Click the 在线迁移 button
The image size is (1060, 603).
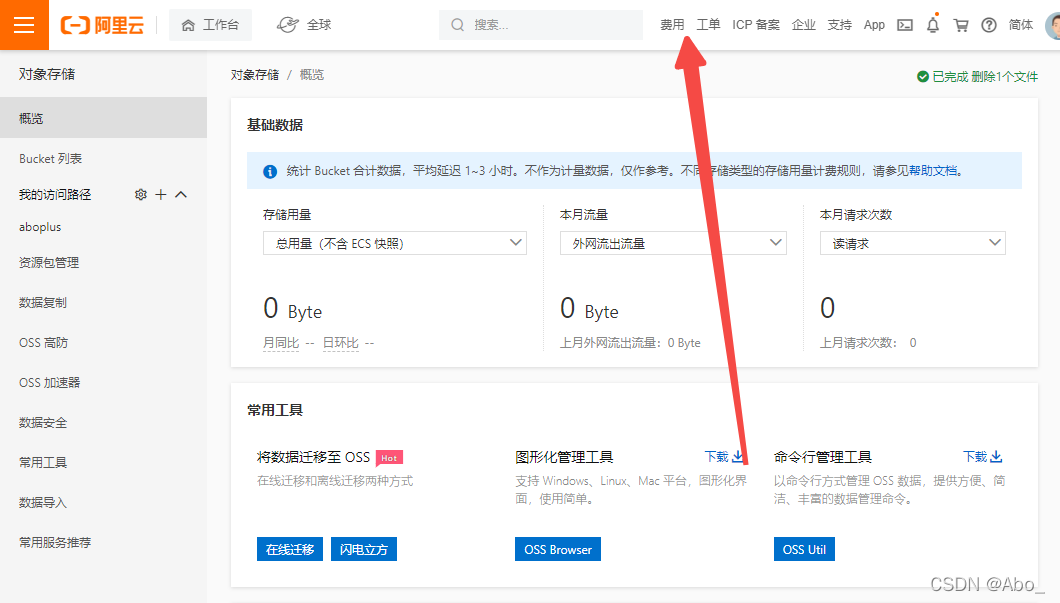(x=290, y=548)
